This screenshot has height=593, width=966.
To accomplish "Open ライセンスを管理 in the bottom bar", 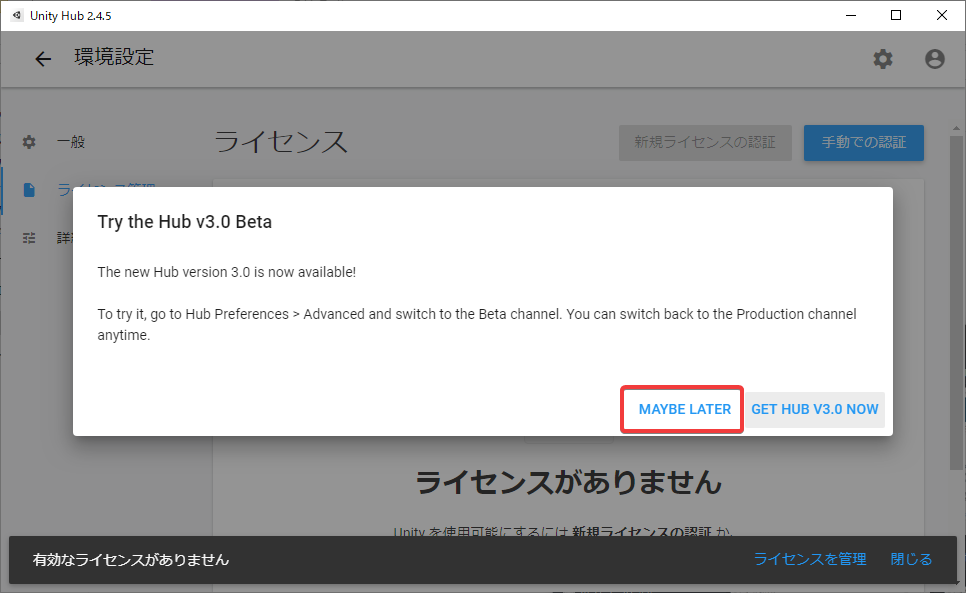I will pos(810,559).
